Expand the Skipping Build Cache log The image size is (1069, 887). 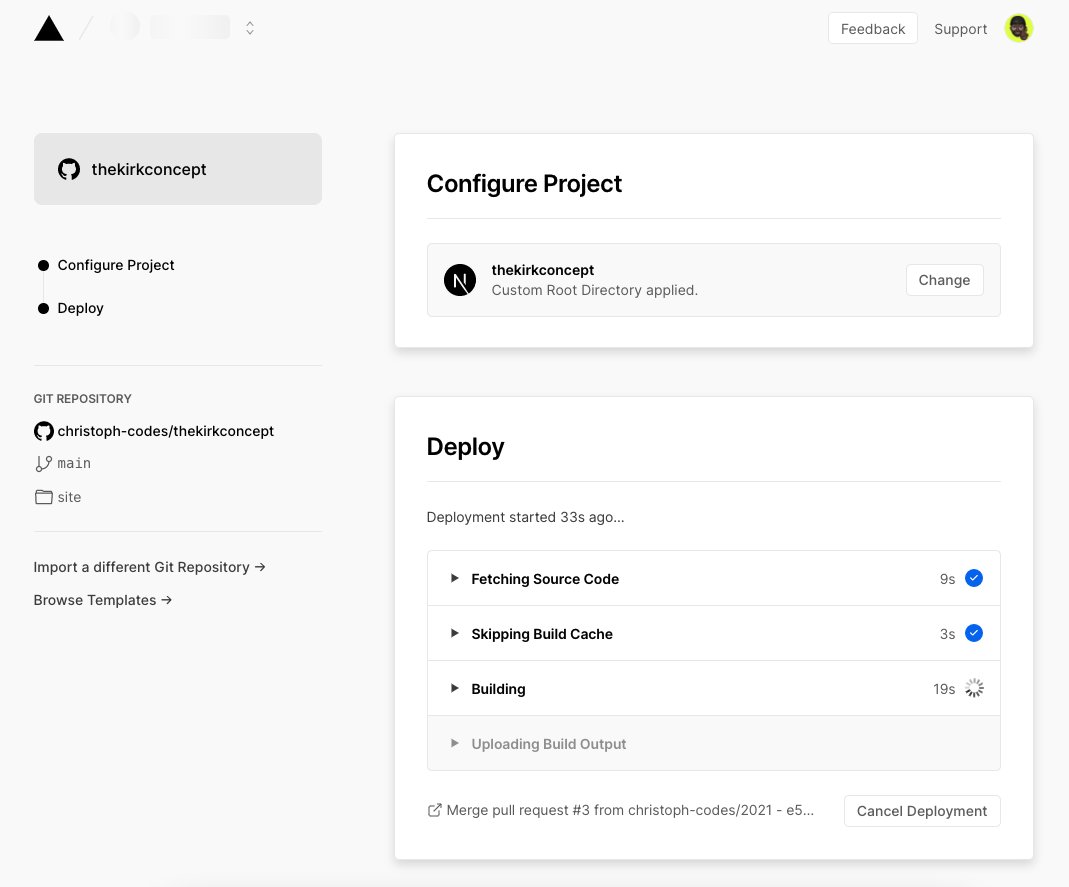coord(455,633)
